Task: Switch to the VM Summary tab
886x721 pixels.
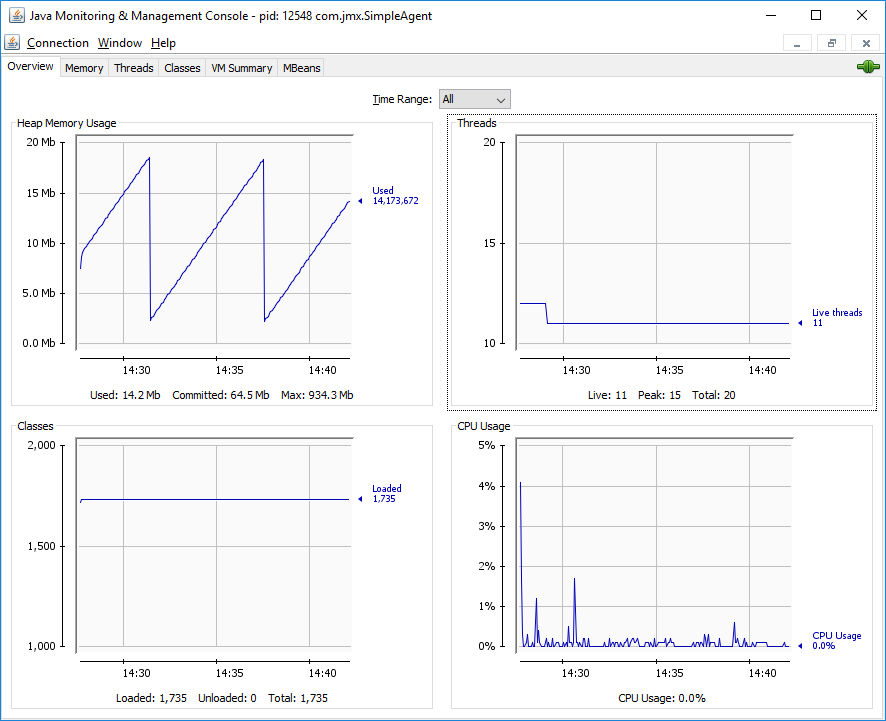Action: point(242,68)
